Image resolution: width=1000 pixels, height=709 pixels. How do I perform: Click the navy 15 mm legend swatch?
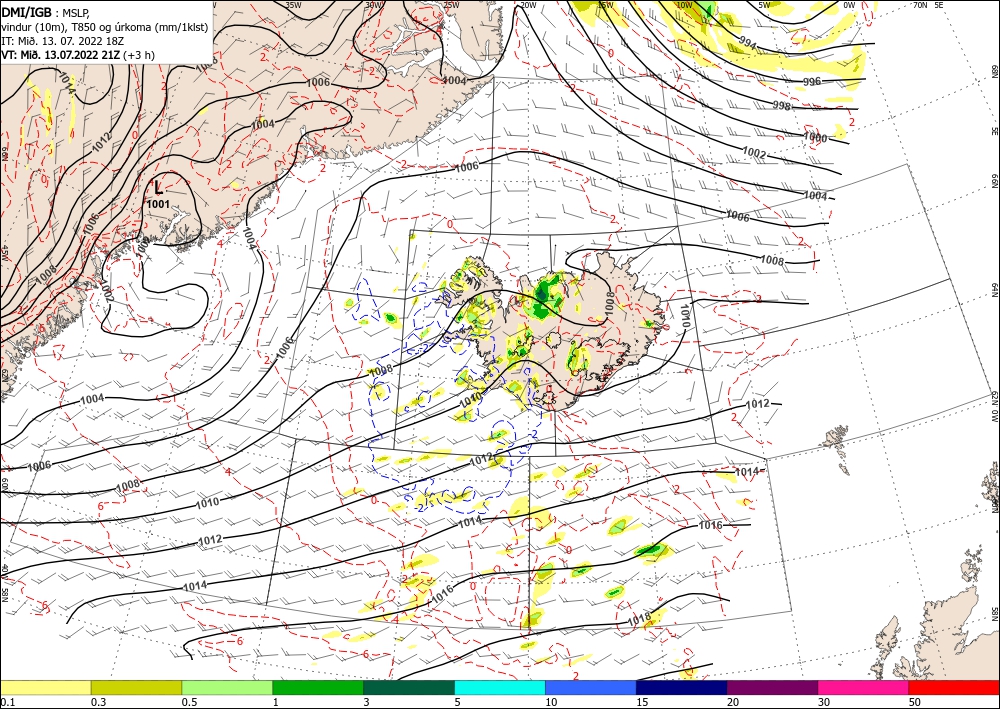point(682,687)
